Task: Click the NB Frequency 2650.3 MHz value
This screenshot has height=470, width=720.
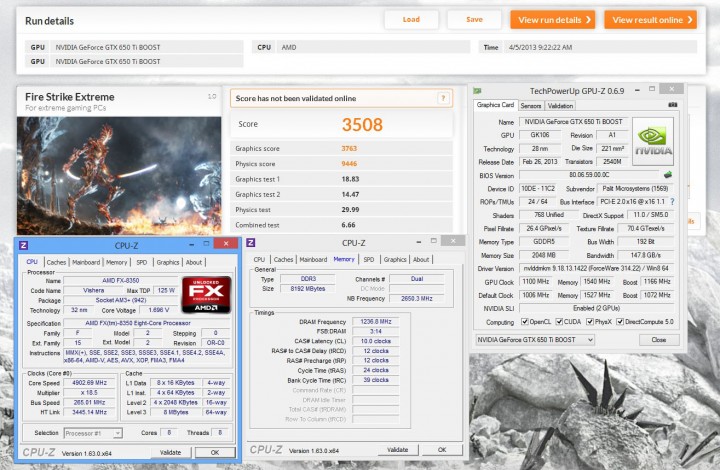Action: [x=417, y=298]
